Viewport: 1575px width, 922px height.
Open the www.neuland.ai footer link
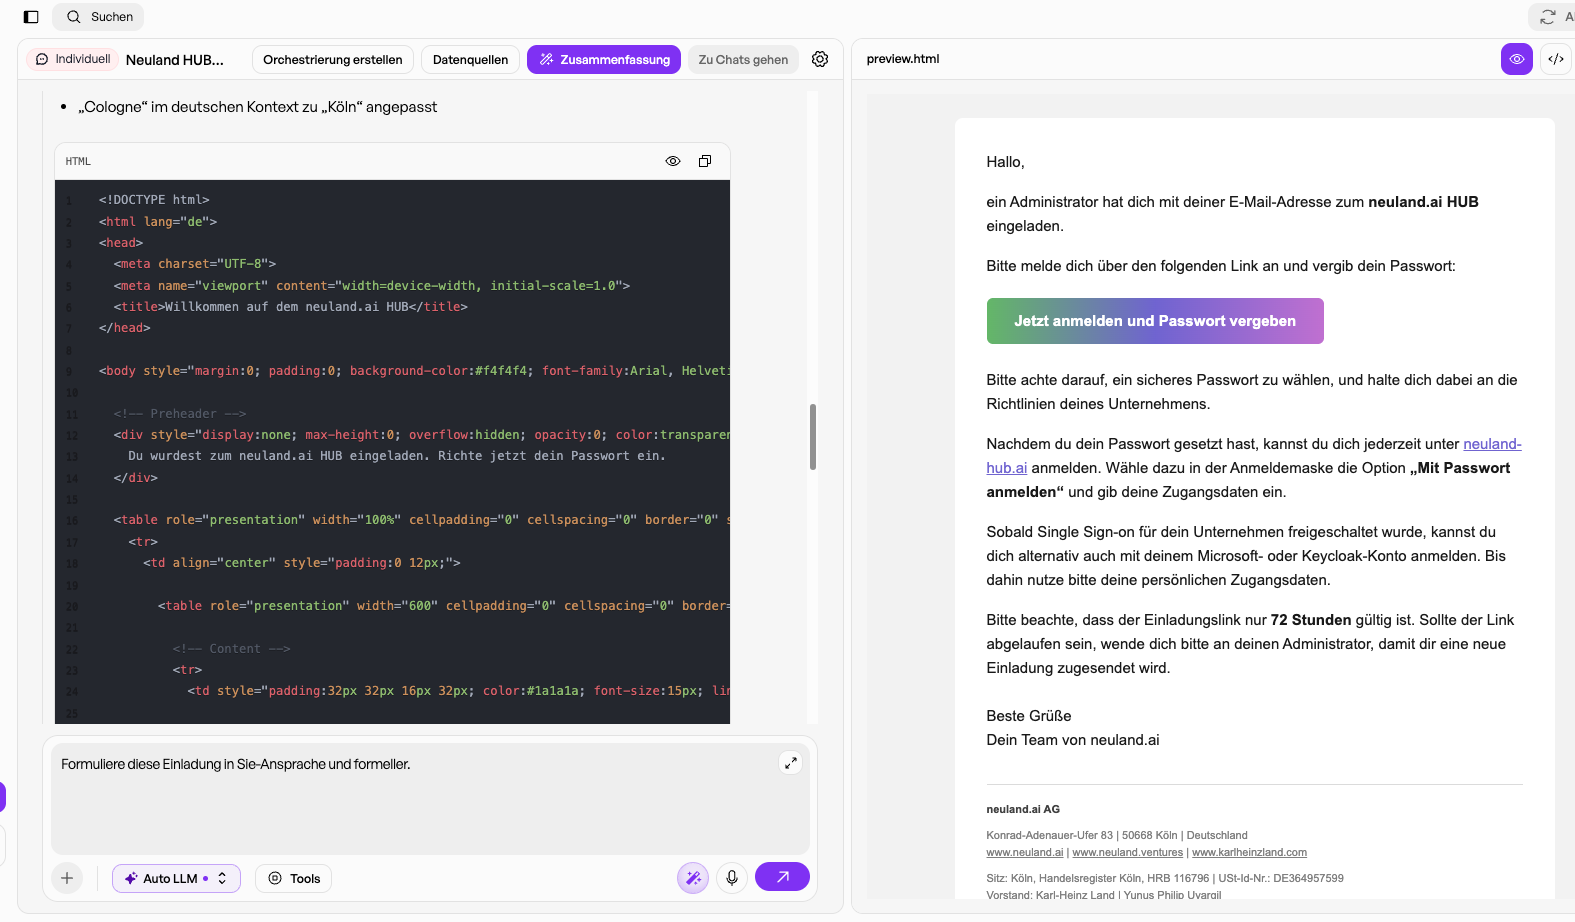[x=1025, y=853]
